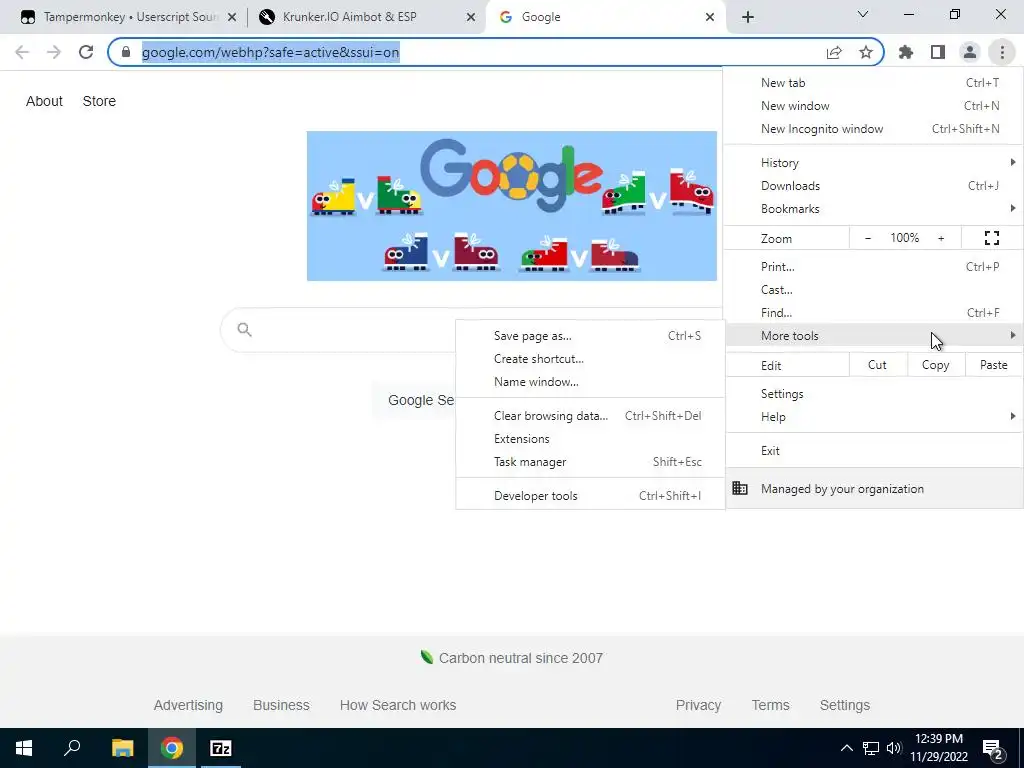
Task: Close the Chrome three-dot menu button
Action: coord(1002,52)
